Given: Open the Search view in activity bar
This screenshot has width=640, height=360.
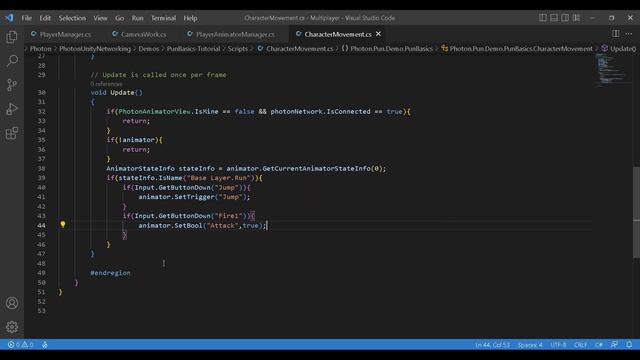Looking at the screenshot, I should [12, 61].
